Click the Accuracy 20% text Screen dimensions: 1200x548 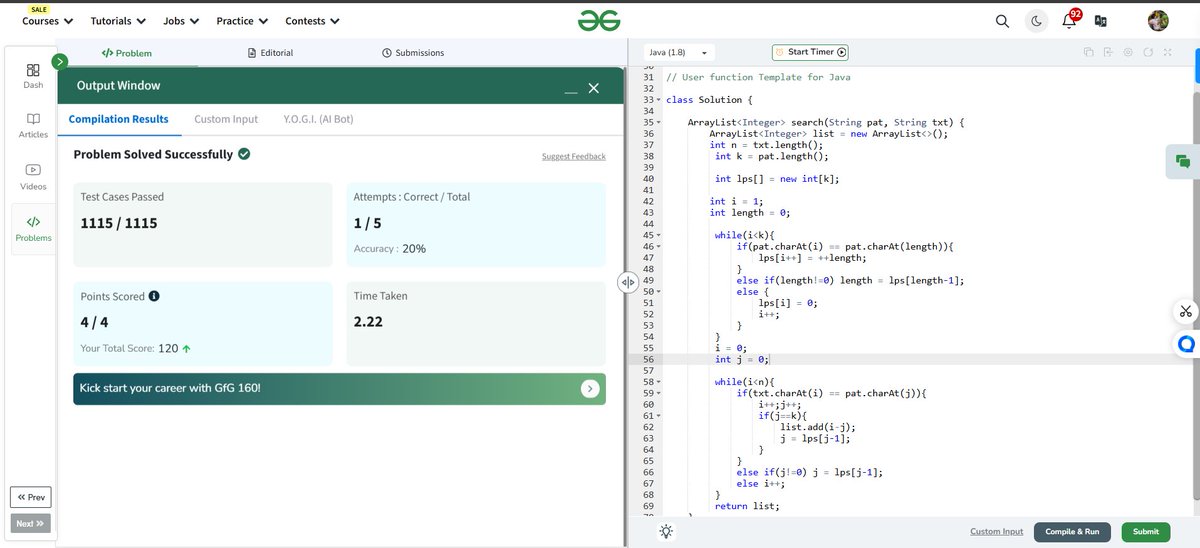[390, 248]
